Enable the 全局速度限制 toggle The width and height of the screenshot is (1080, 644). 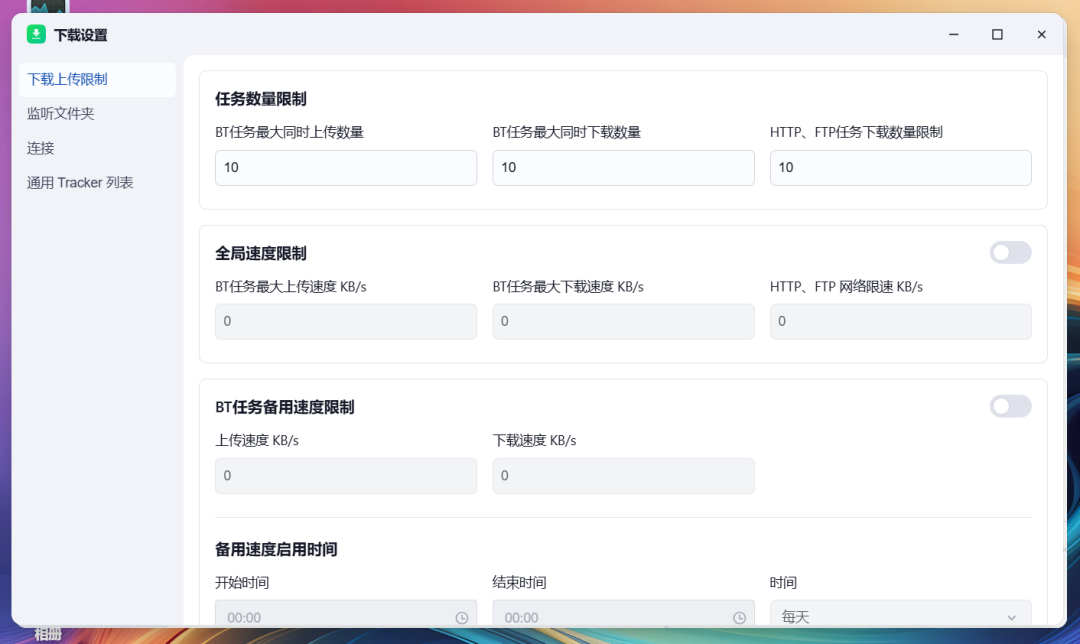coord(1010,253)
